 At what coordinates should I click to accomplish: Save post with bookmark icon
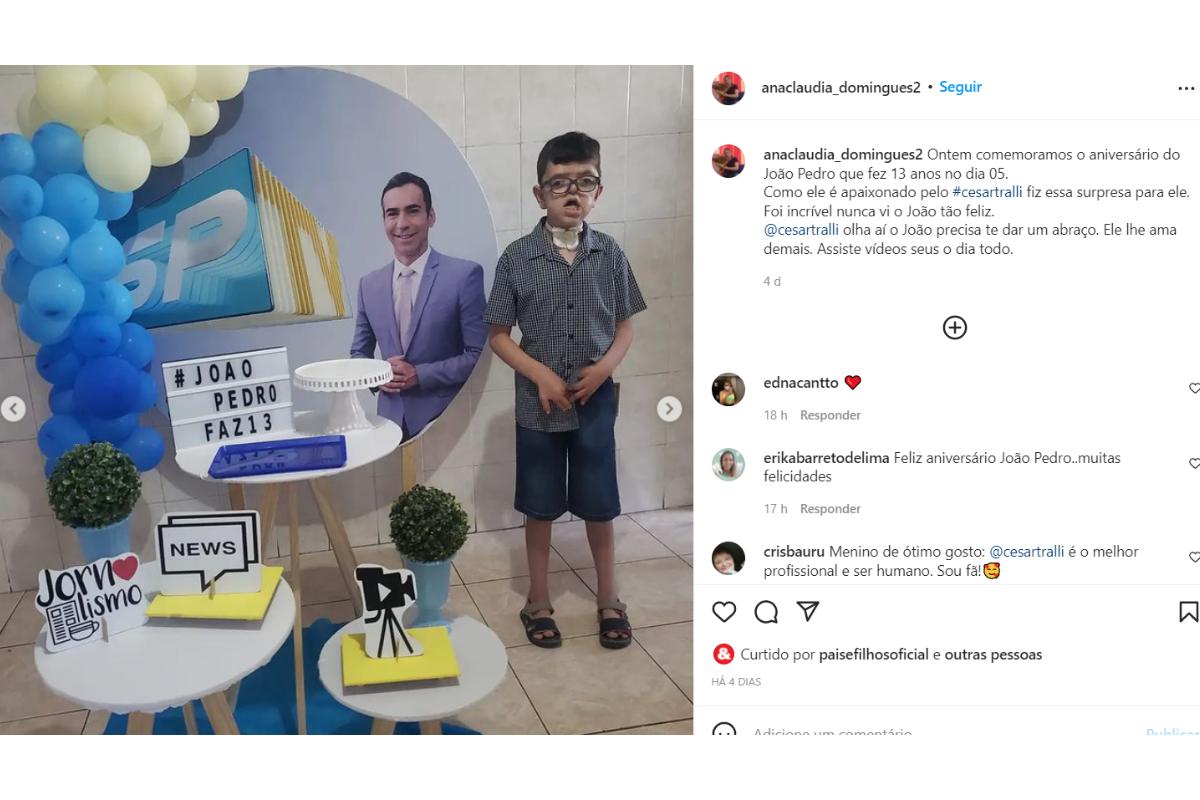(1189, 611)
